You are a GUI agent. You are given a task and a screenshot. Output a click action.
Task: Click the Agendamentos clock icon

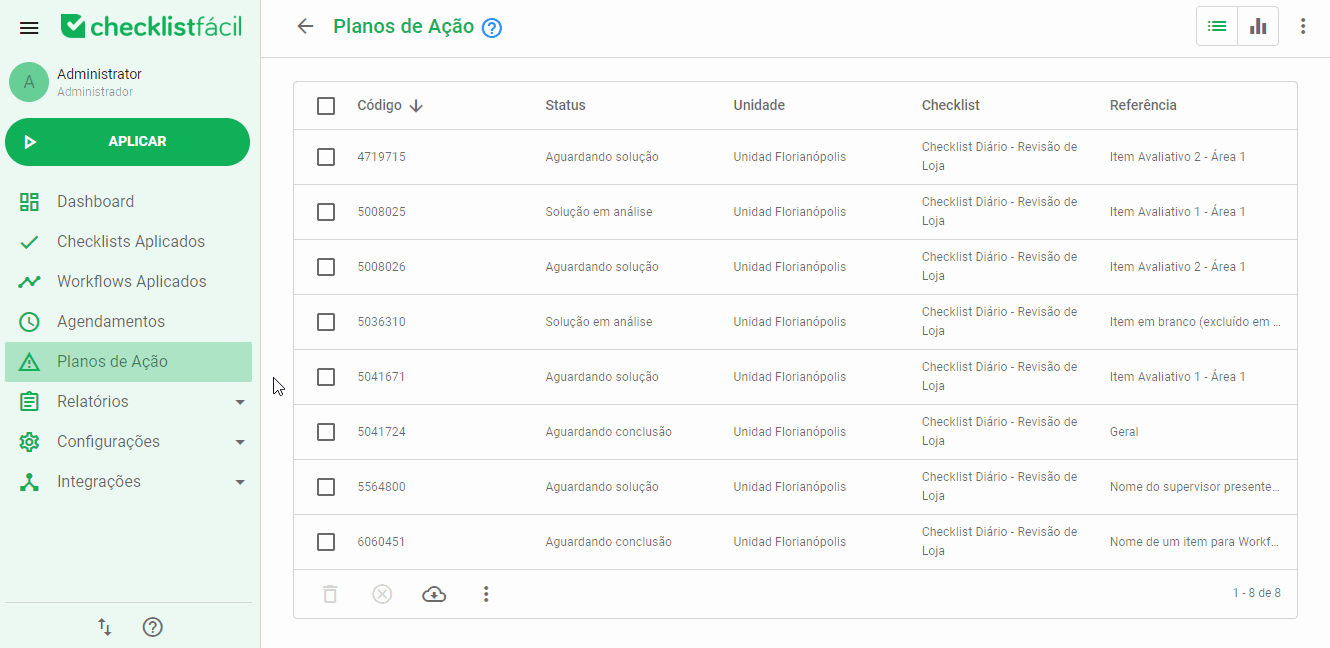click(29, 322)
